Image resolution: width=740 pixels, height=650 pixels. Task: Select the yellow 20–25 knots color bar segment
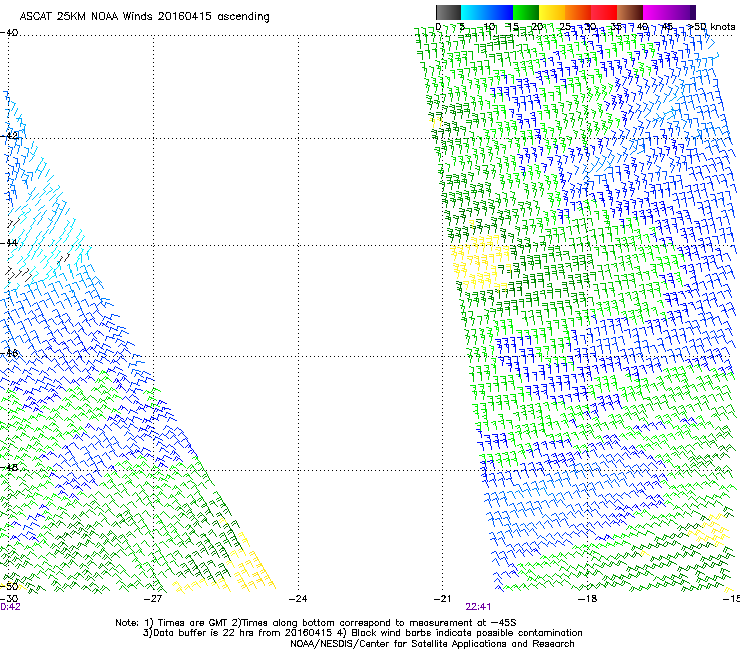552,12
